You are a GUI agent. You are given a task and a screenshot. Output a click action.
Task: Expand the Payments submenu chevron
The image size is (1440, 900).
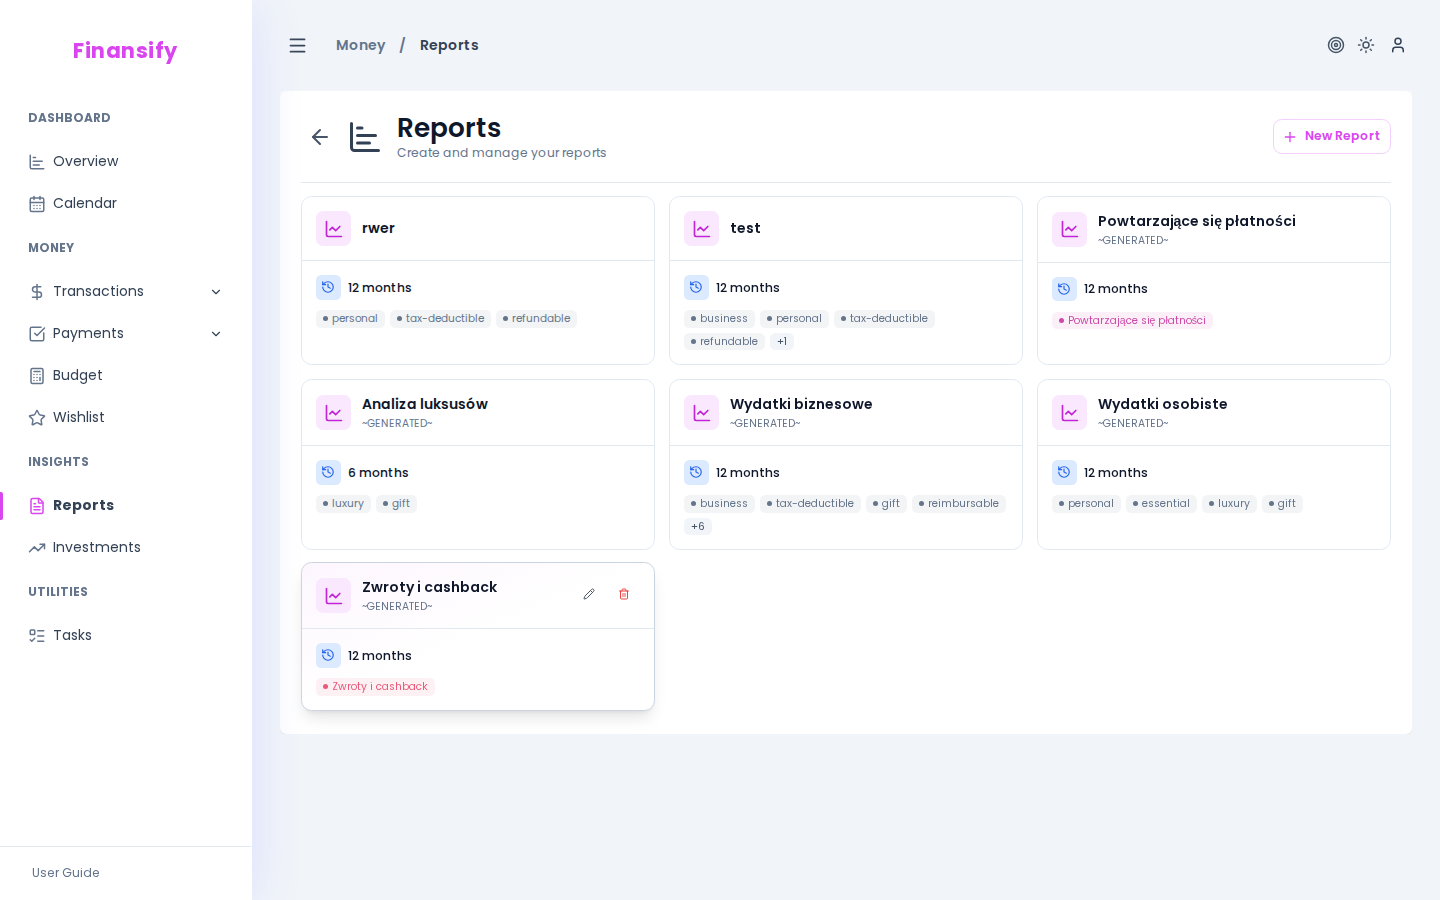[x=217, y=333]
